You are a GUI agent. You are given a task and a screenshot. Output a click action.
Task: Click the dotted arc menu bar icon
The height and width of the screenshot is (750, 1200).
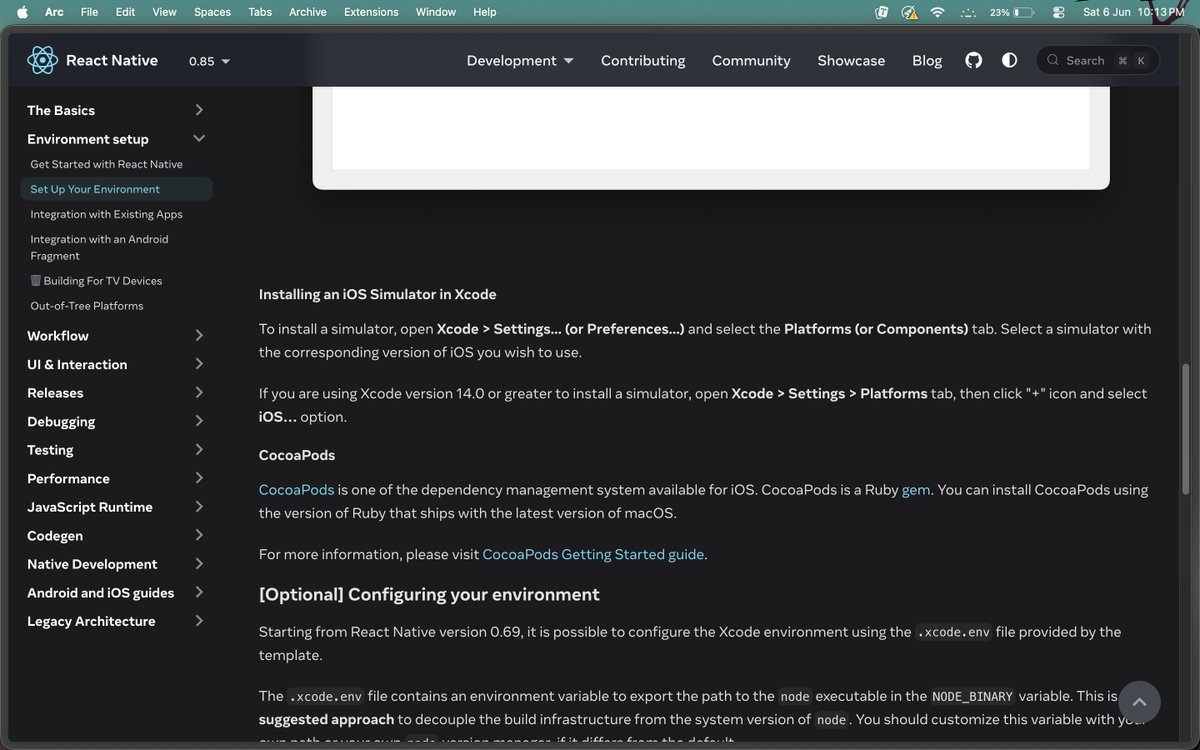click(x=967, y=12)
